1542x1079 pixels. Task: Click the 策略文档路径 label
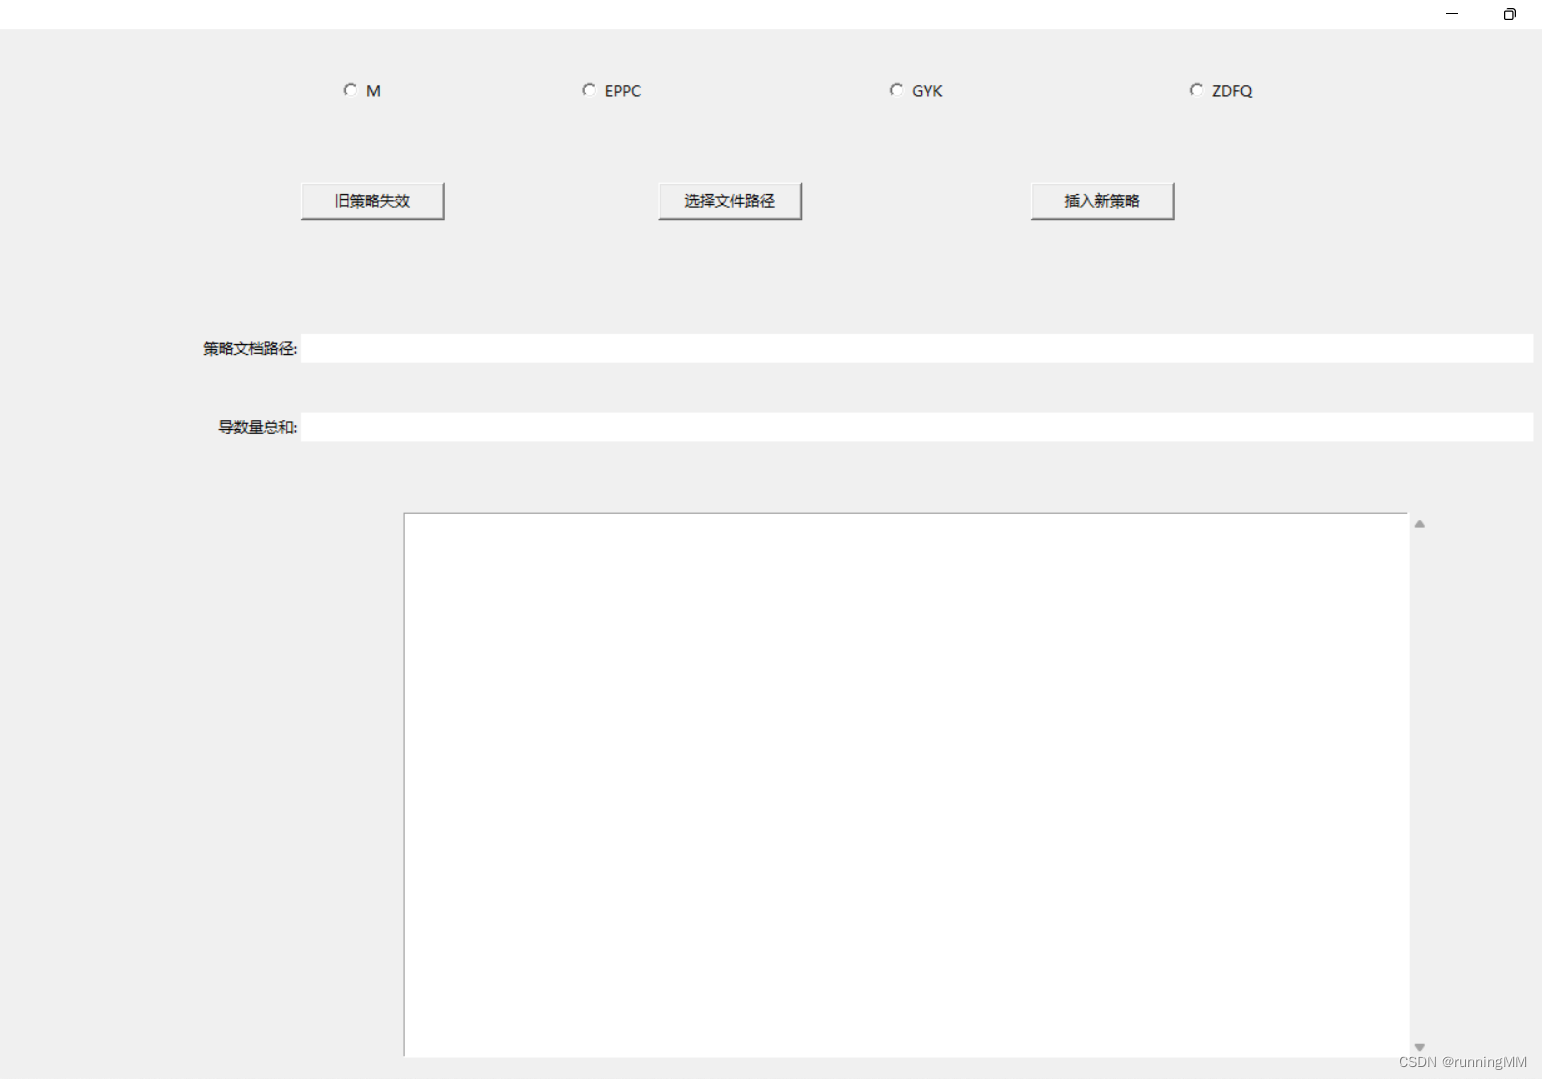pyautogui.click(x=248, y=349)
